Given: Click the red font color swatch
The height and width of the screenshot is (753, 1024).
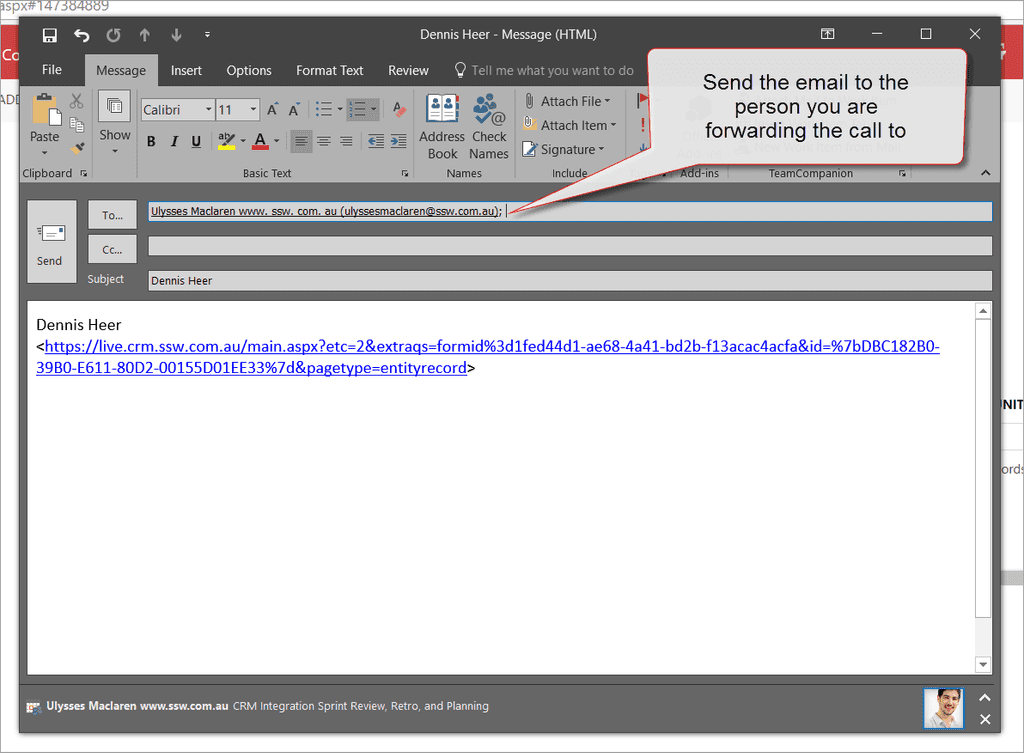Looking at the screenshot, I should click(x=260, y=141).
